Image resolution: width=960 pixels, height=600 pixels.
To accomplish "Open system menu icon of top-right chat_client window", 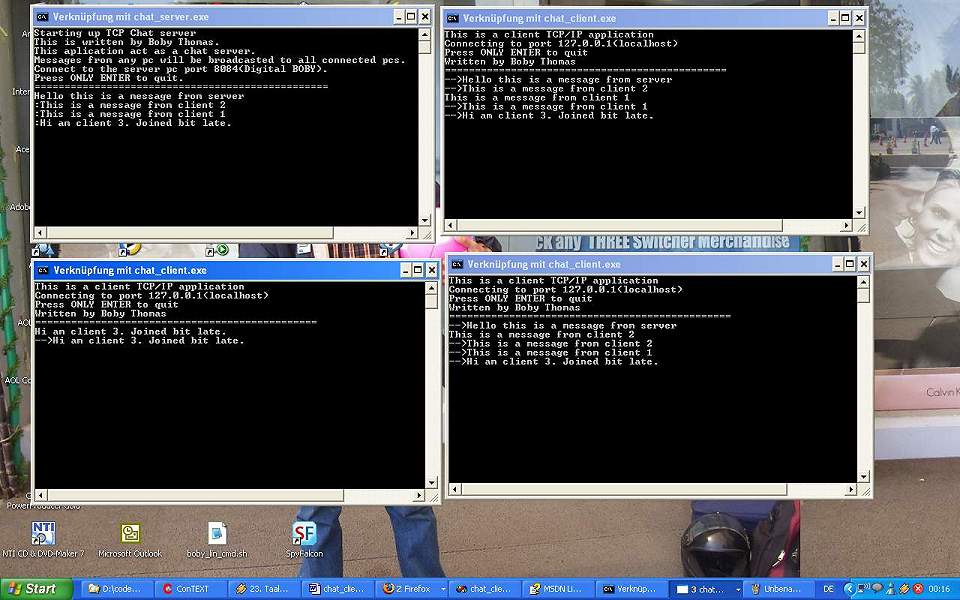I will (452, 18).
